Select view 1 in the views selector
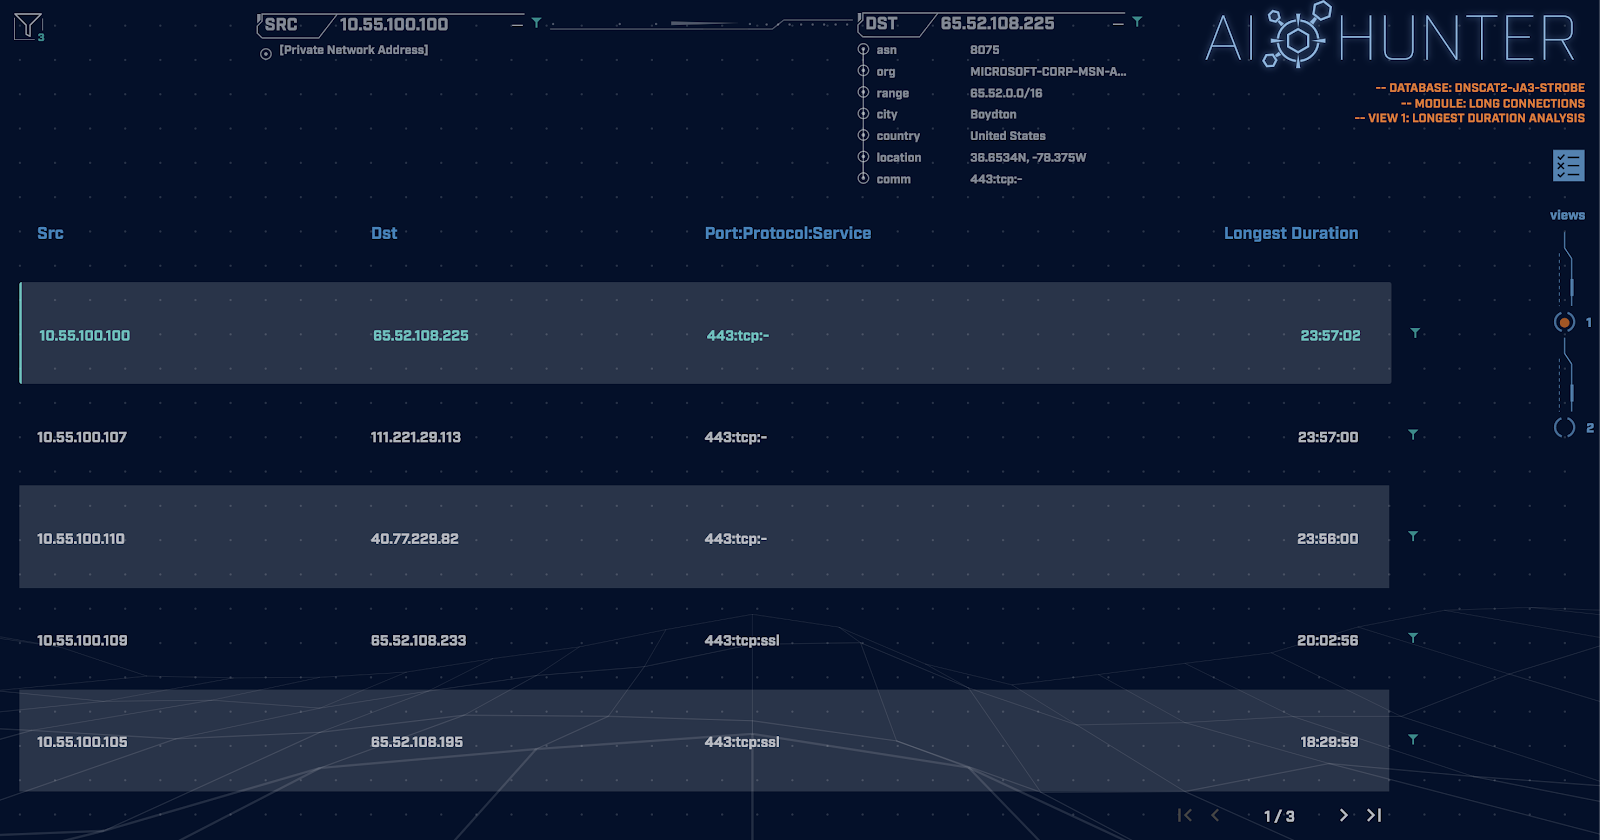This screenshot has width=1600, height=840. (1565, 322)
